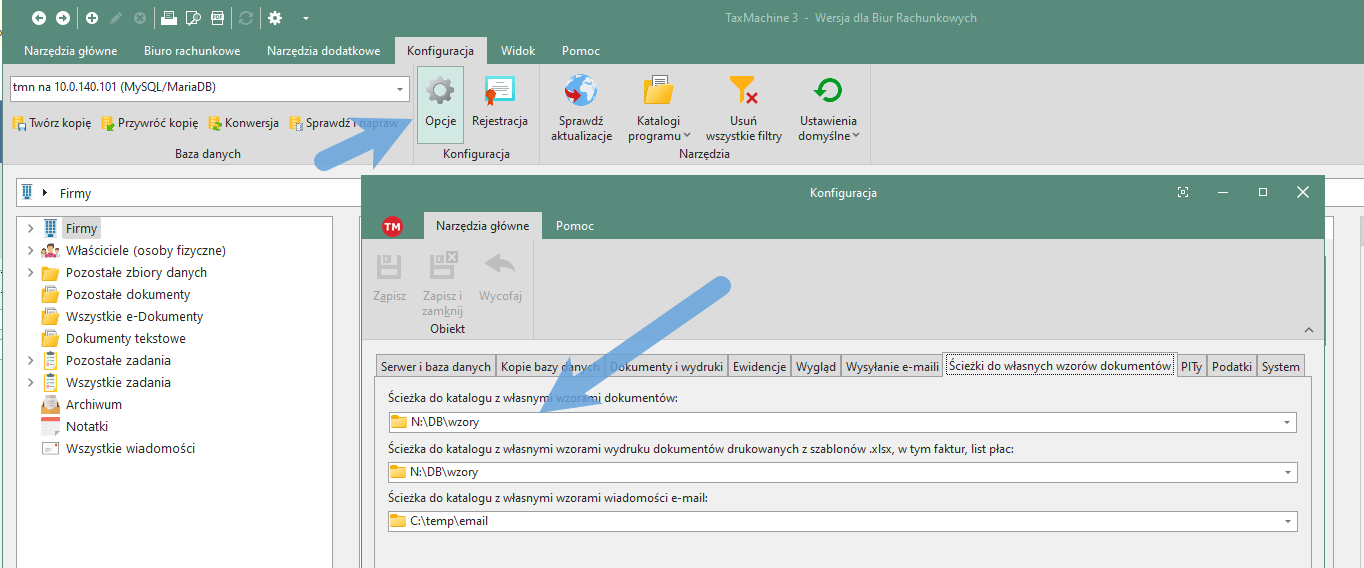Open the Serwer i baza danych tab
1364x568 pixels.
[x=436, y=367]
